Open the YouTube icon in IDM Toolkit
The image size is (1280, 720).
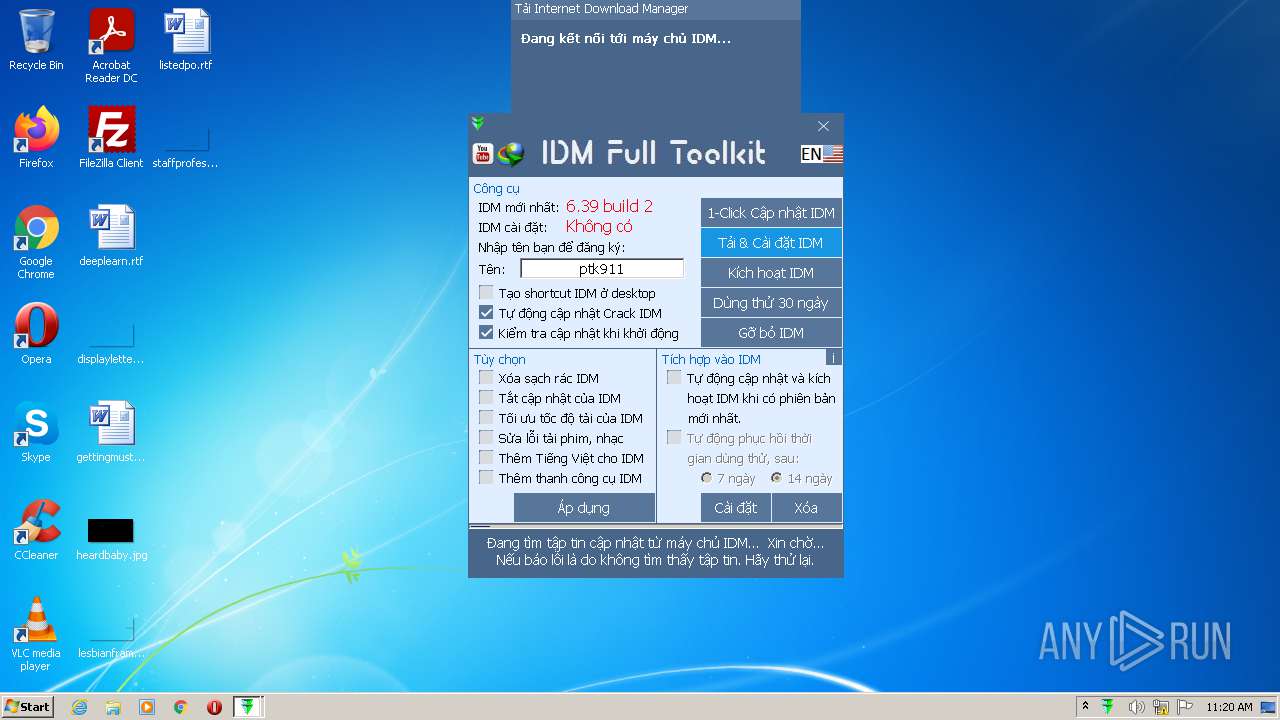[482, 154]
